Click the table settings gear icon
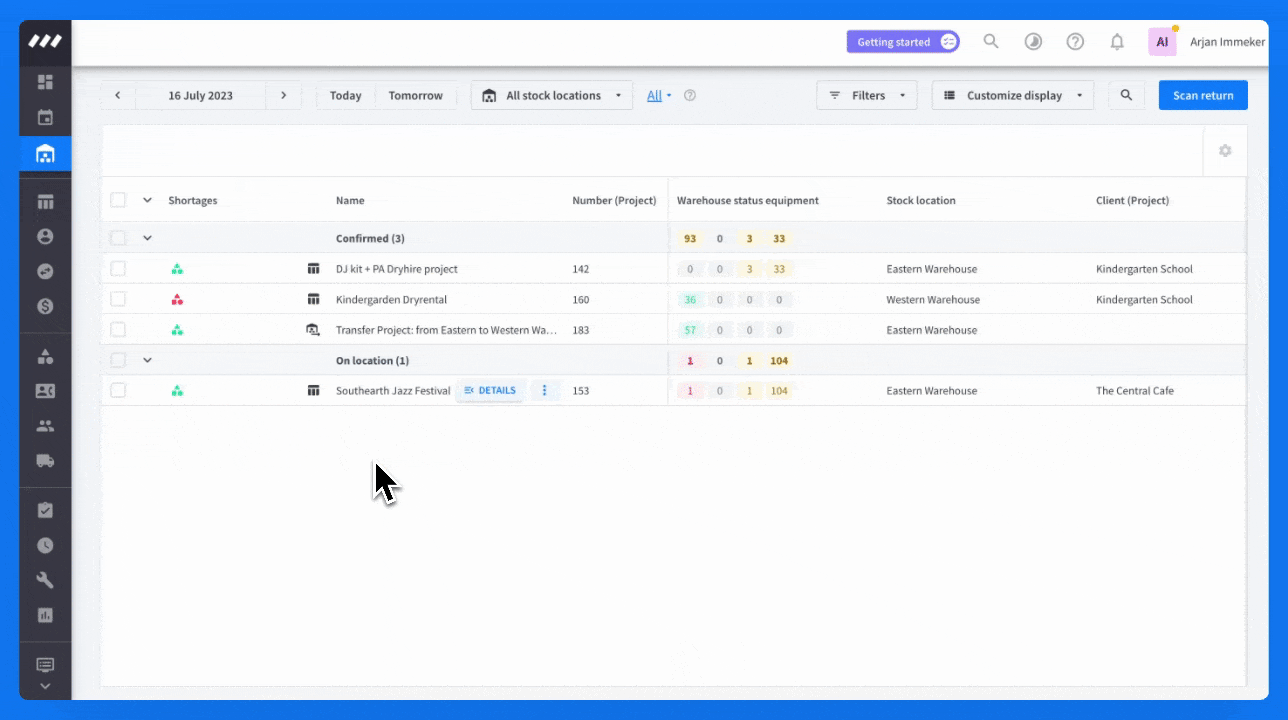The image size is (1288, 720). (1225, 151)
